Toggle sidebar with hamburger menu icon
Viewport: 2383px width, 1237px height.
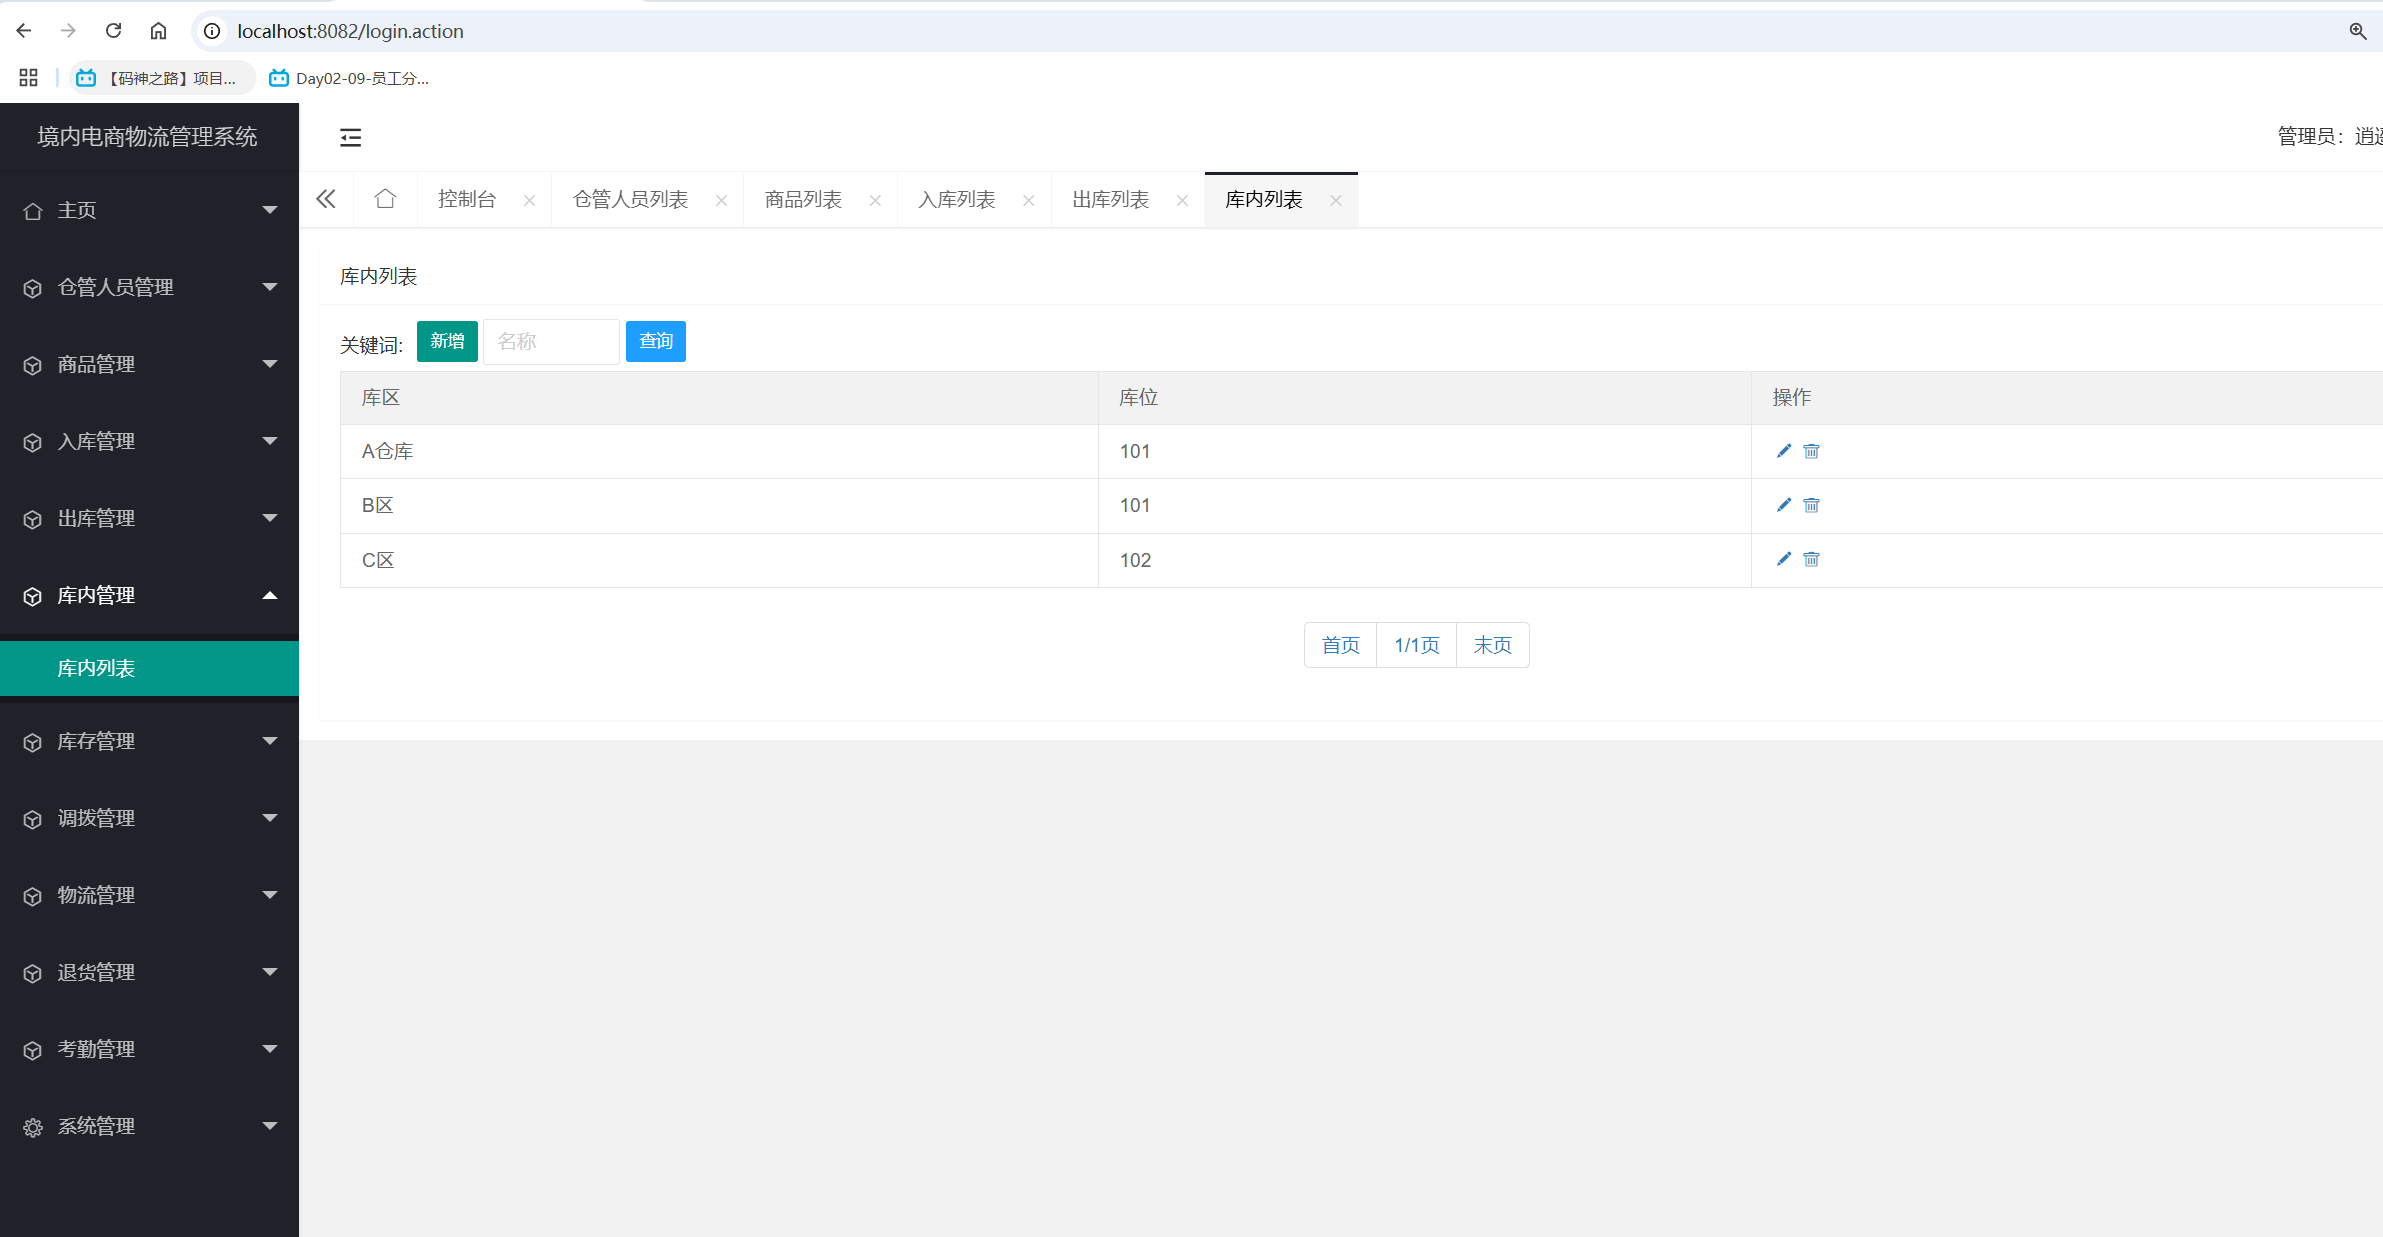350,137
